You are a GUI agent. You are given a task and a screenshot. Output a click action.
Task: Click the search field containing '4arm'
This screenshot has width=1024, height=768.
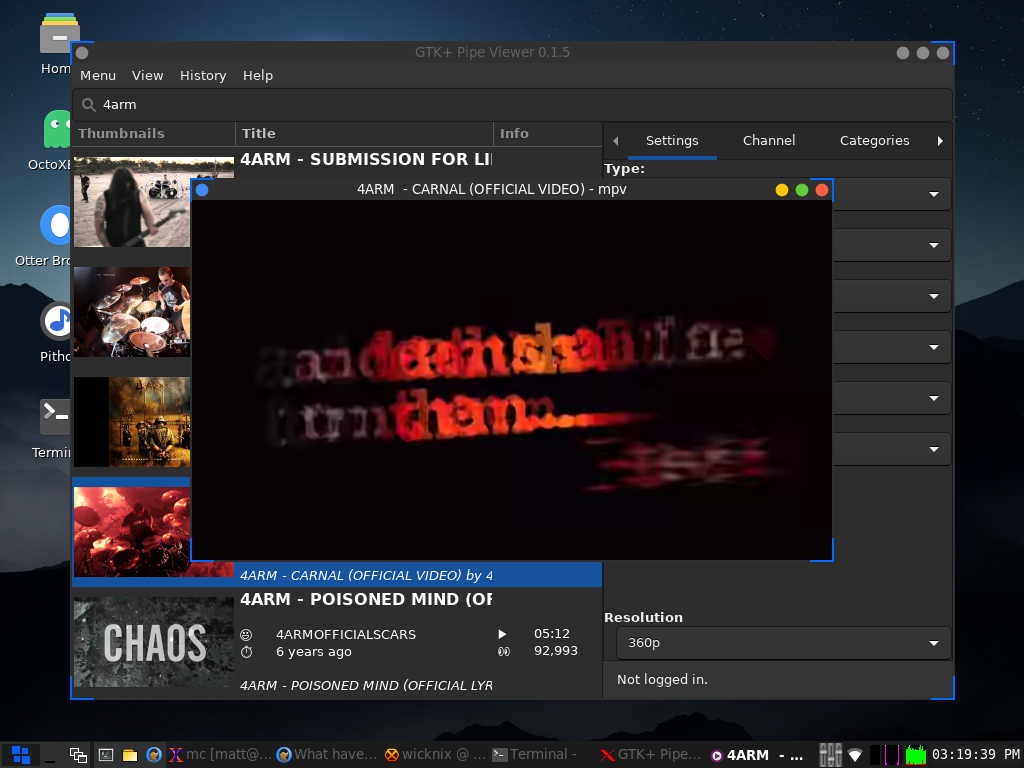point(512,104)
